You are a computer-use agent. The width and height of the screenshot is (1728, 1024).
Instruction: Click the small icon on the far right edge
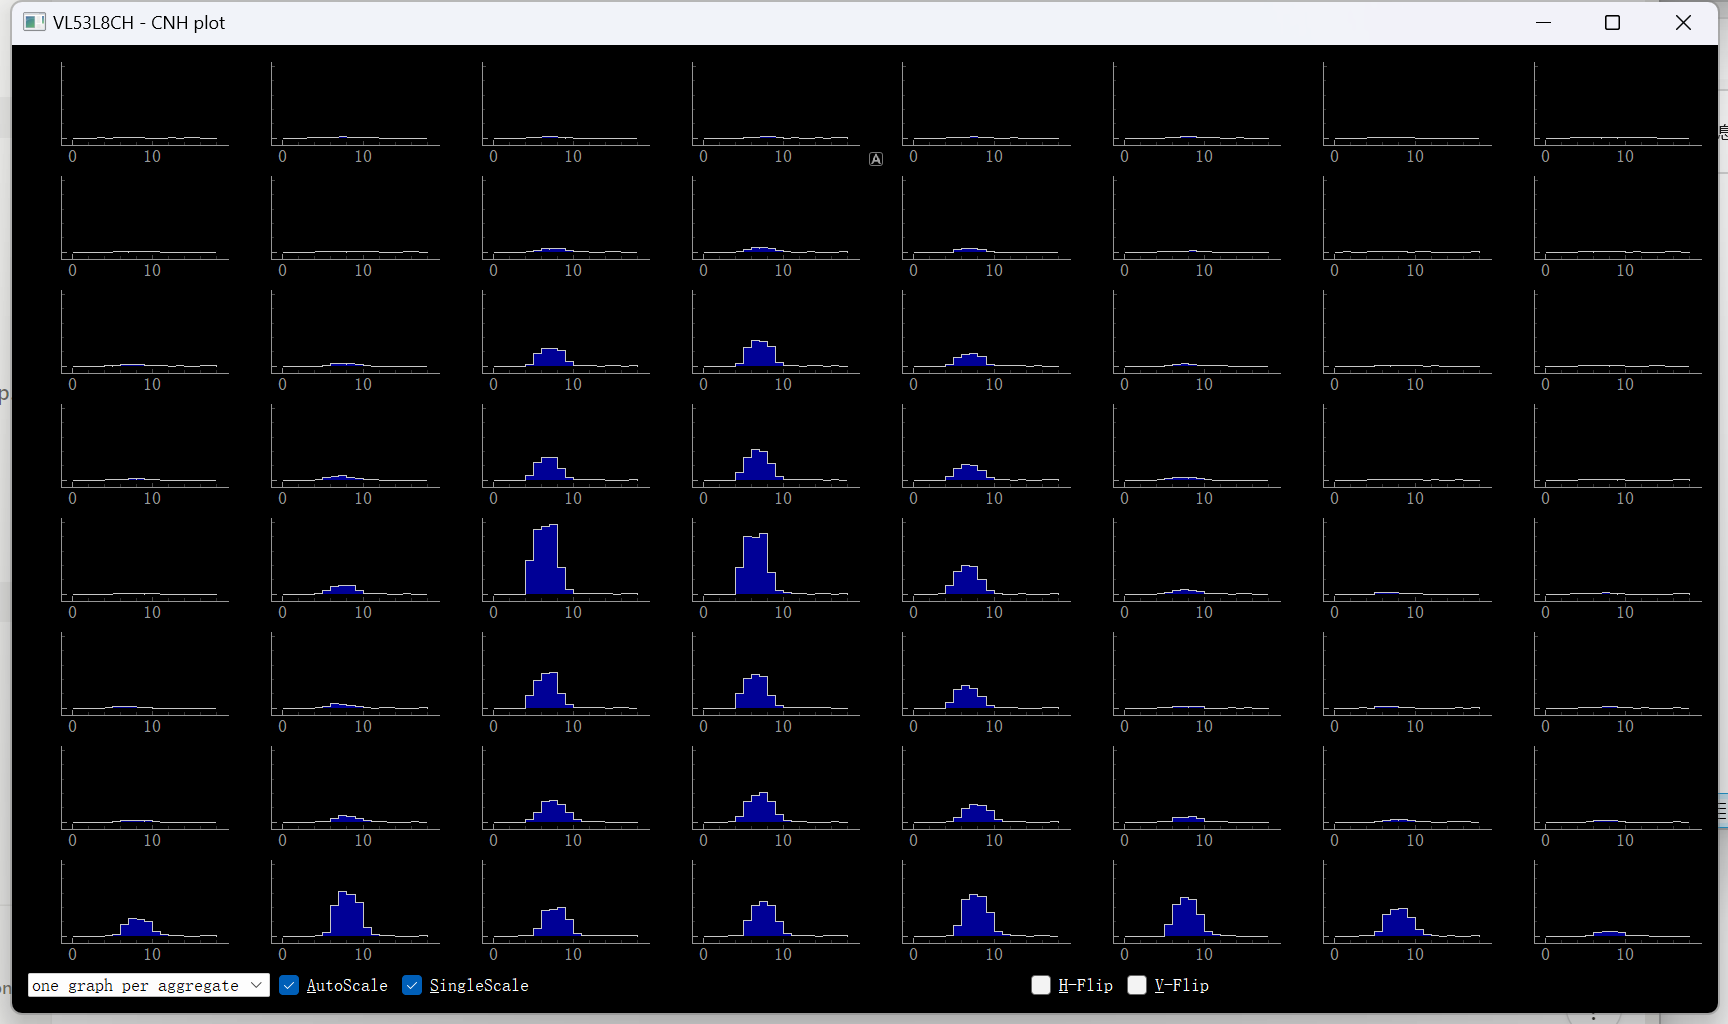coord(1721,810)
